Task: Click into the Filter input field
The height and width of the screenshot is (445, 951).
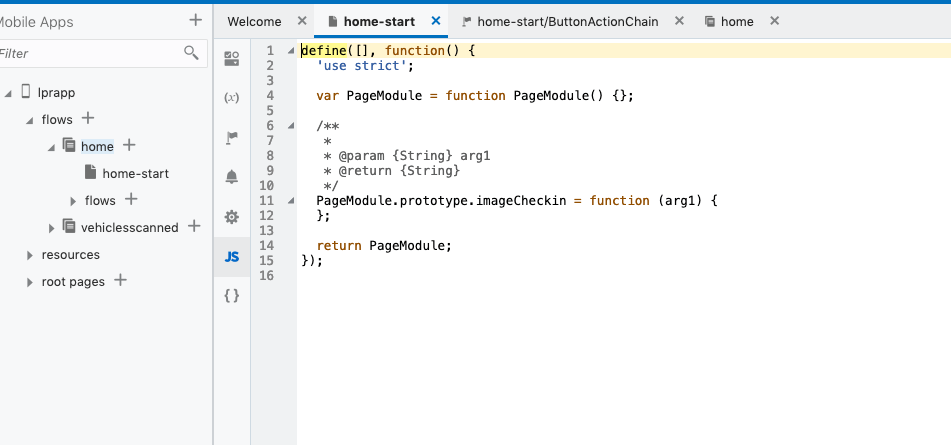Action: tap(85, 53)
